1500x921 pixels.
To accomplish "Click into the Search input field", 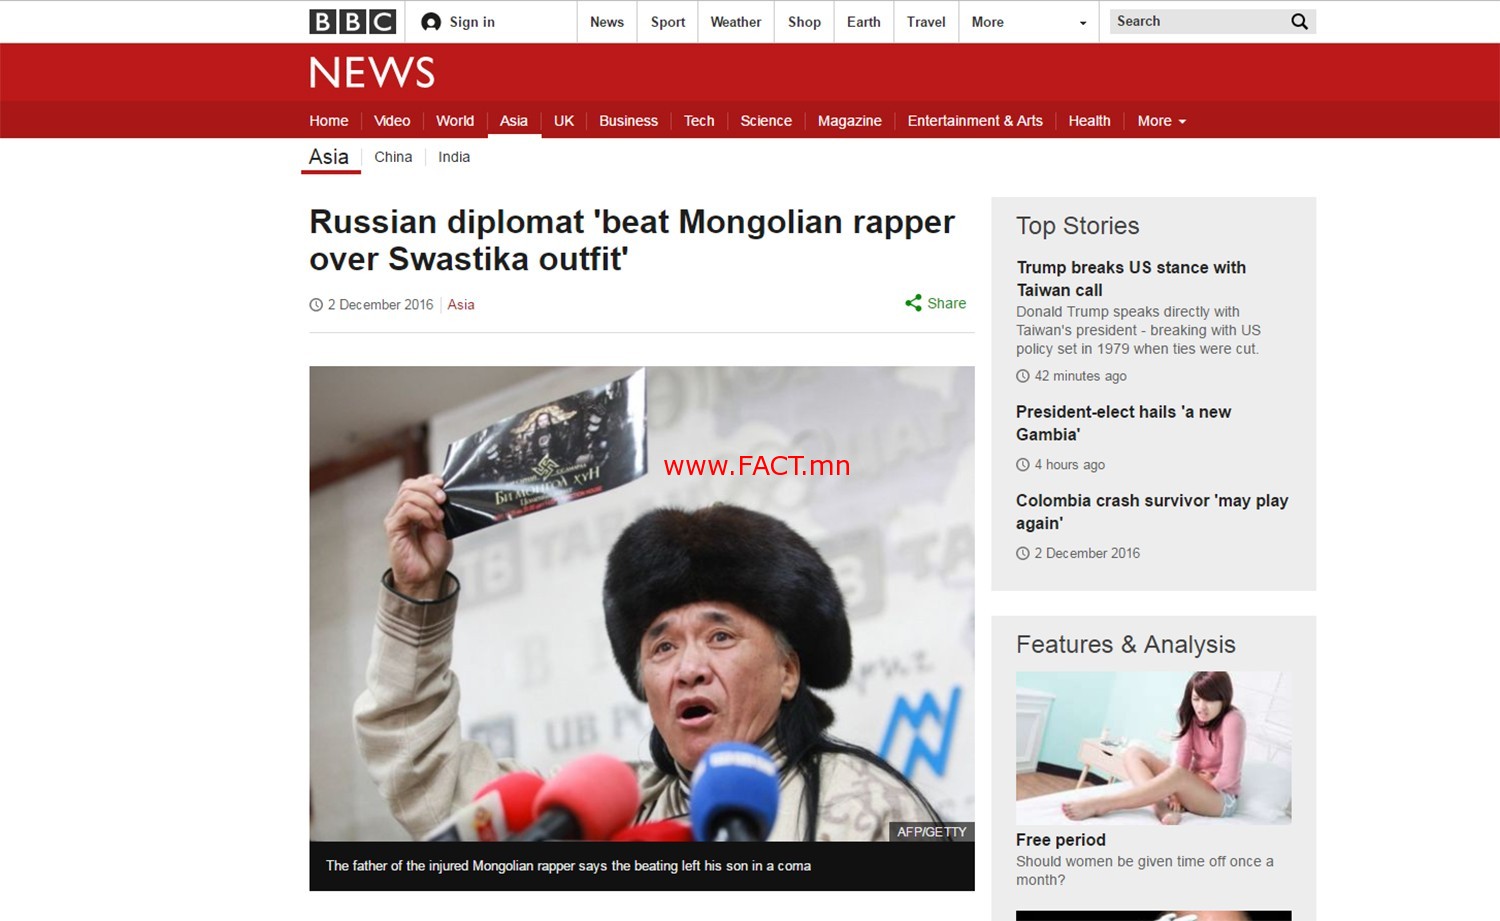I will [x=1198, y=21].
